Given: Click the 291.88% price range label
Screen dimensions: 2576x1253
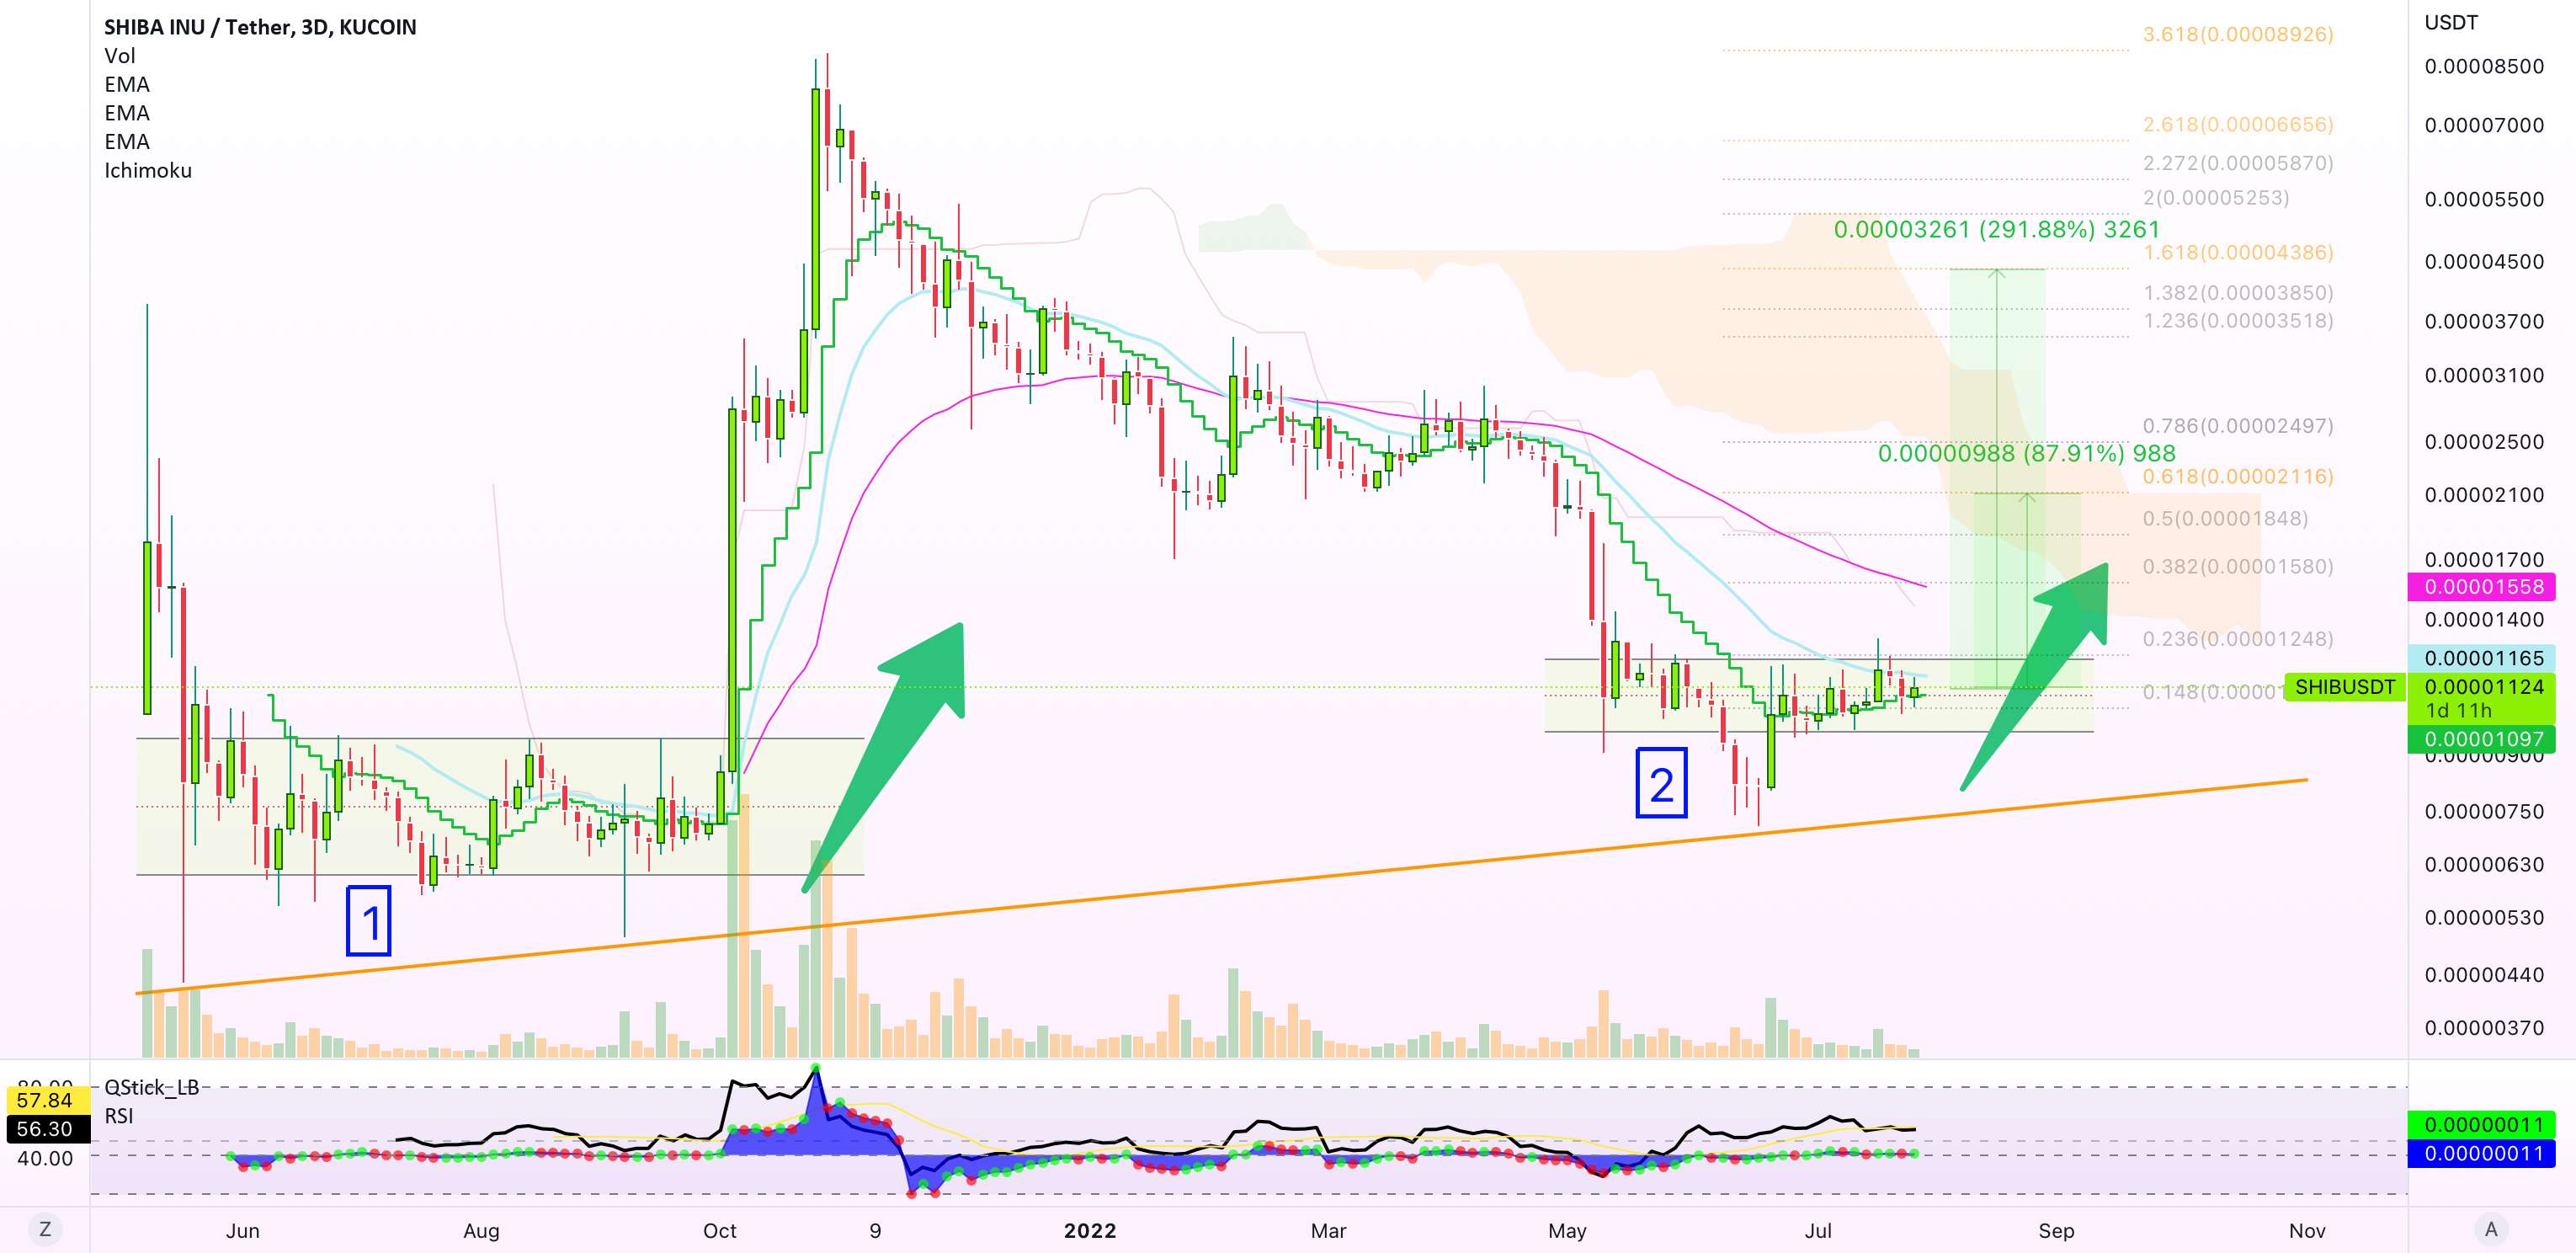Looking at the screenshot, I should [x=1996, y=229].
